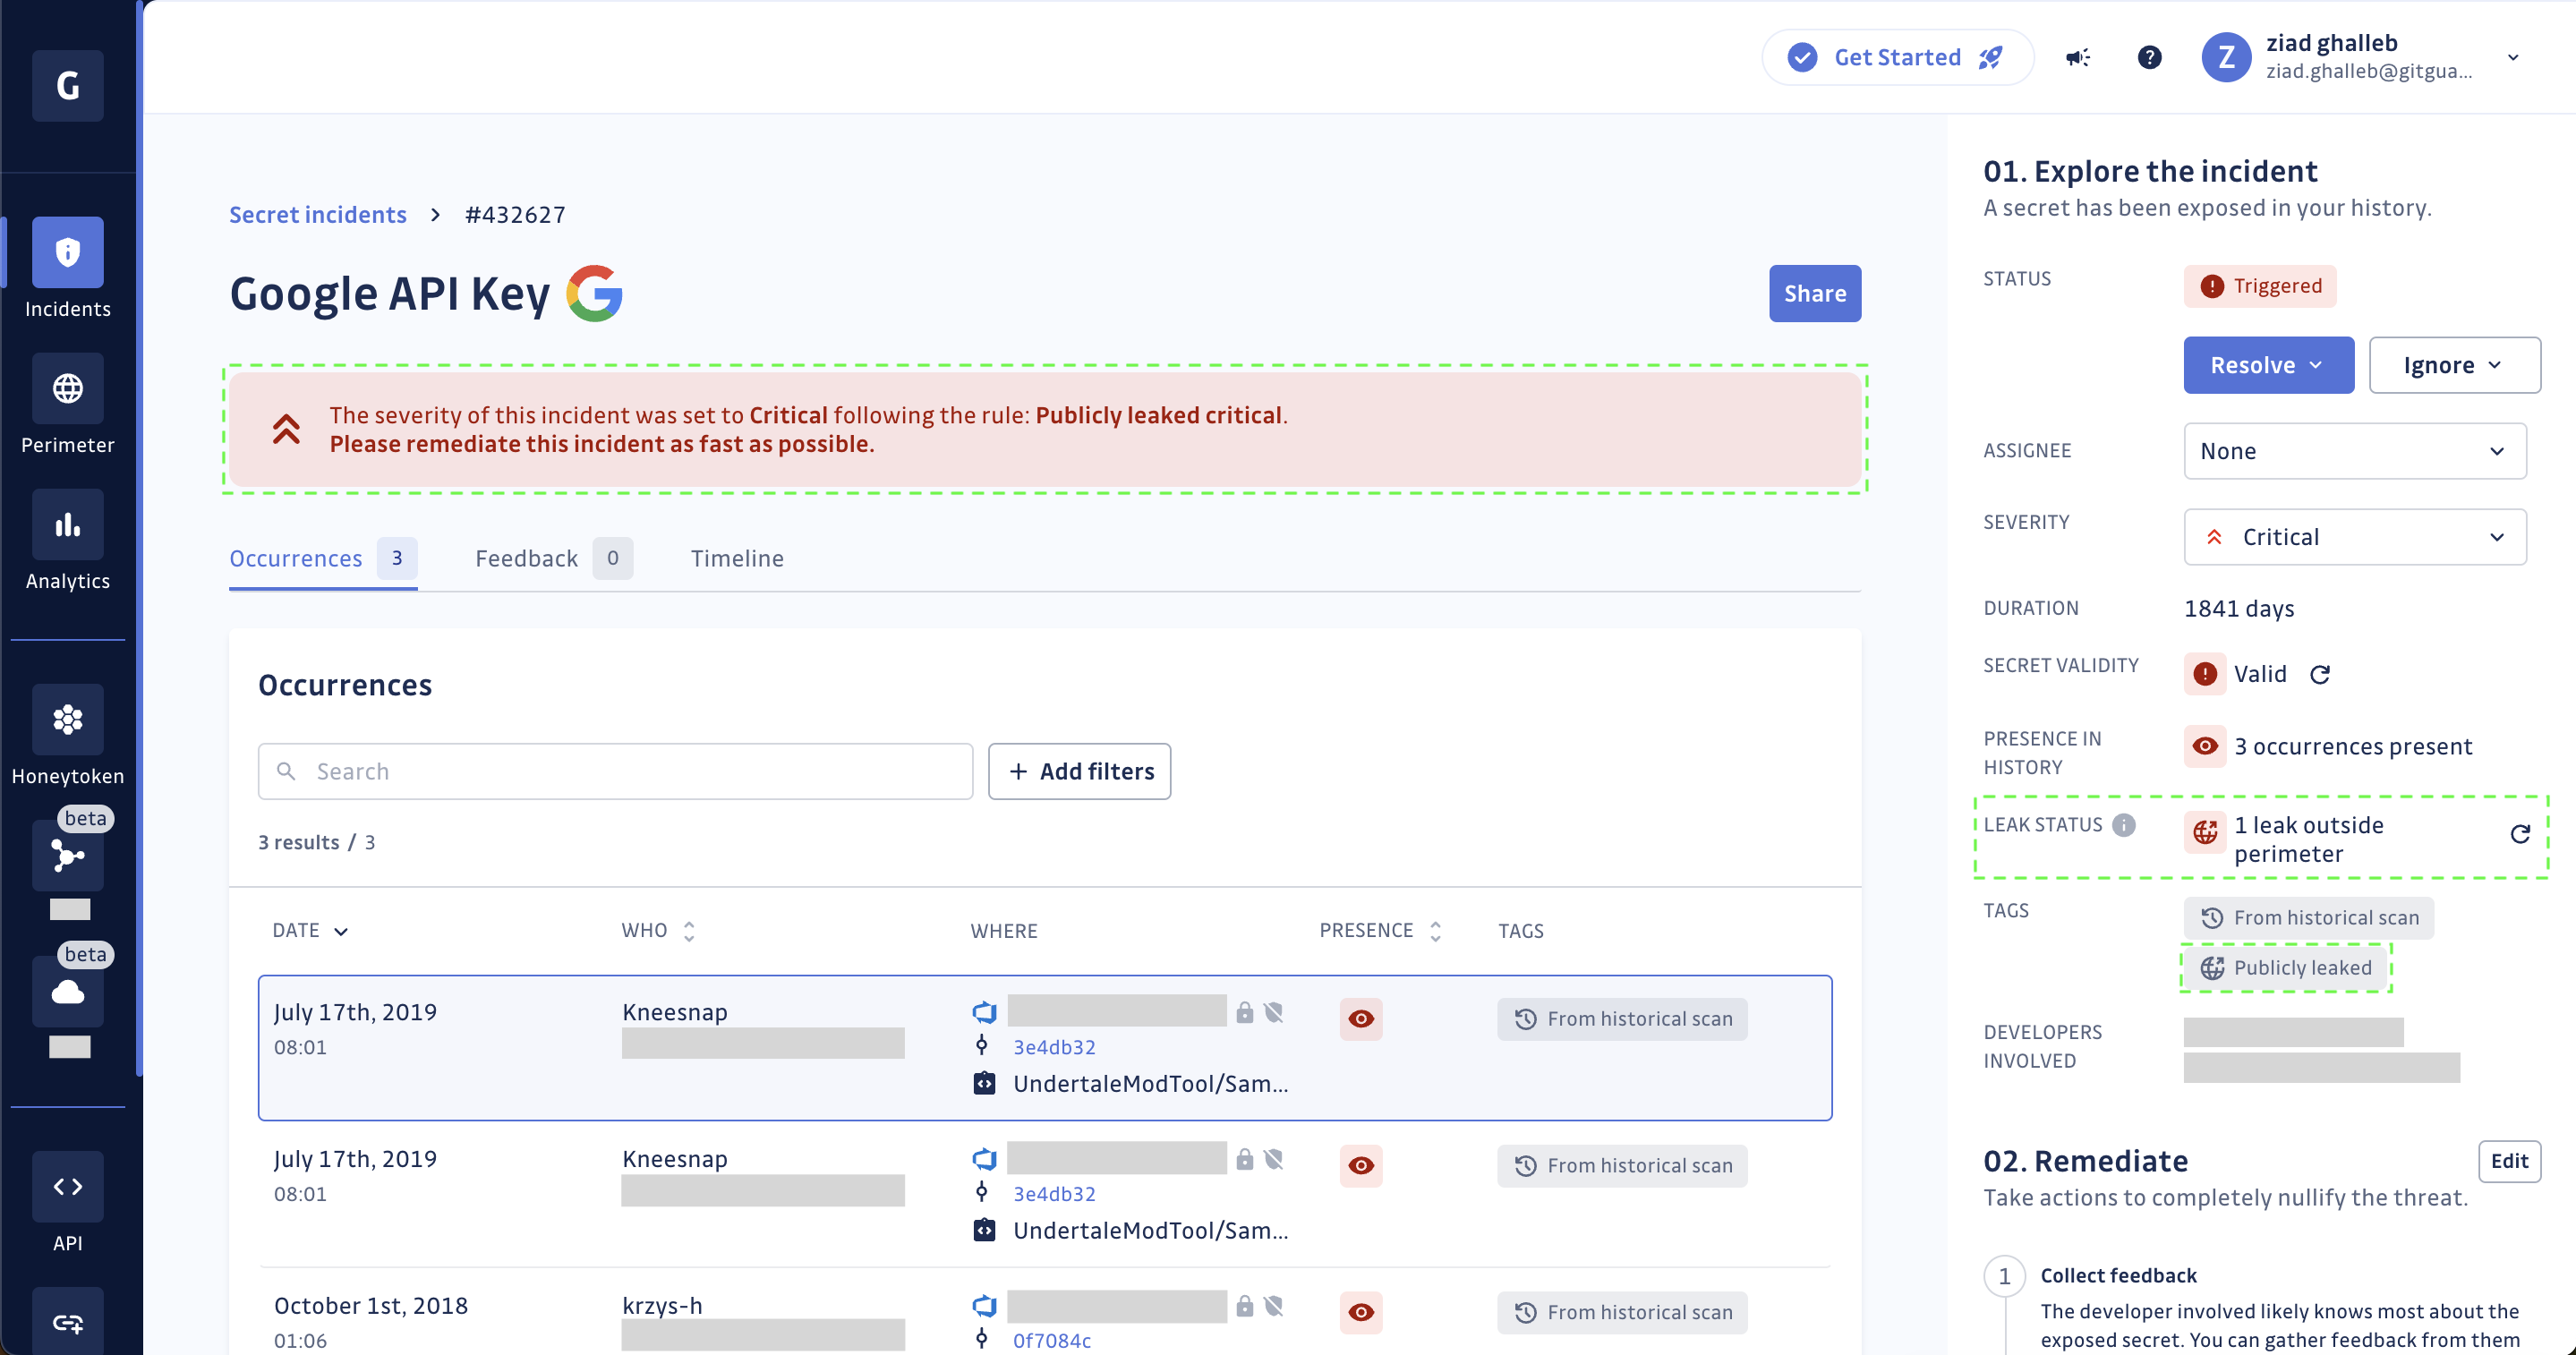Open commit 0f7084c link

1052,1341
